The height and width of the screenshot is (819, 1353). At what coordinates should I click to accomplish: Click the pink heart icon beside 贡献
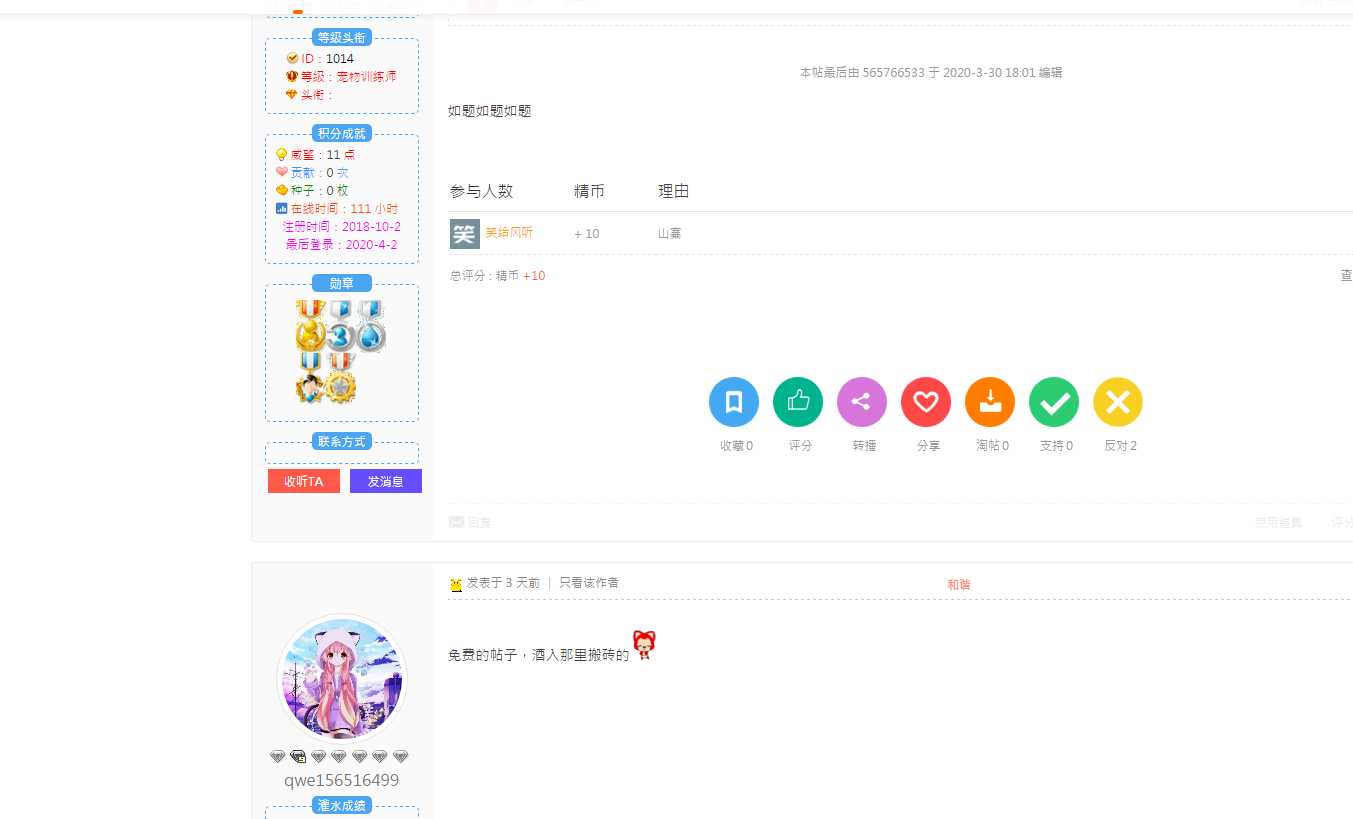(x=282, y=172)
